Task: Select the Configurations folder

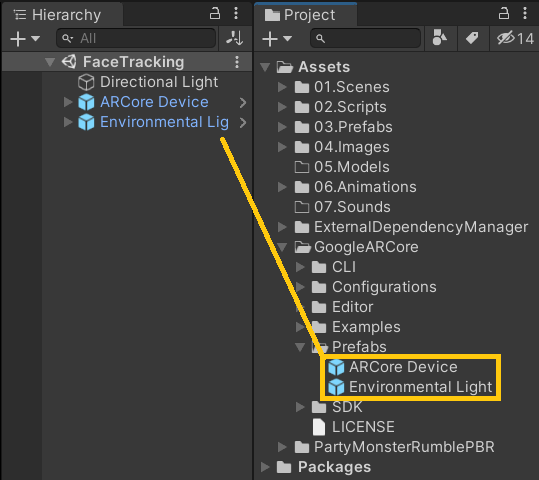Action: coord(384,287)
